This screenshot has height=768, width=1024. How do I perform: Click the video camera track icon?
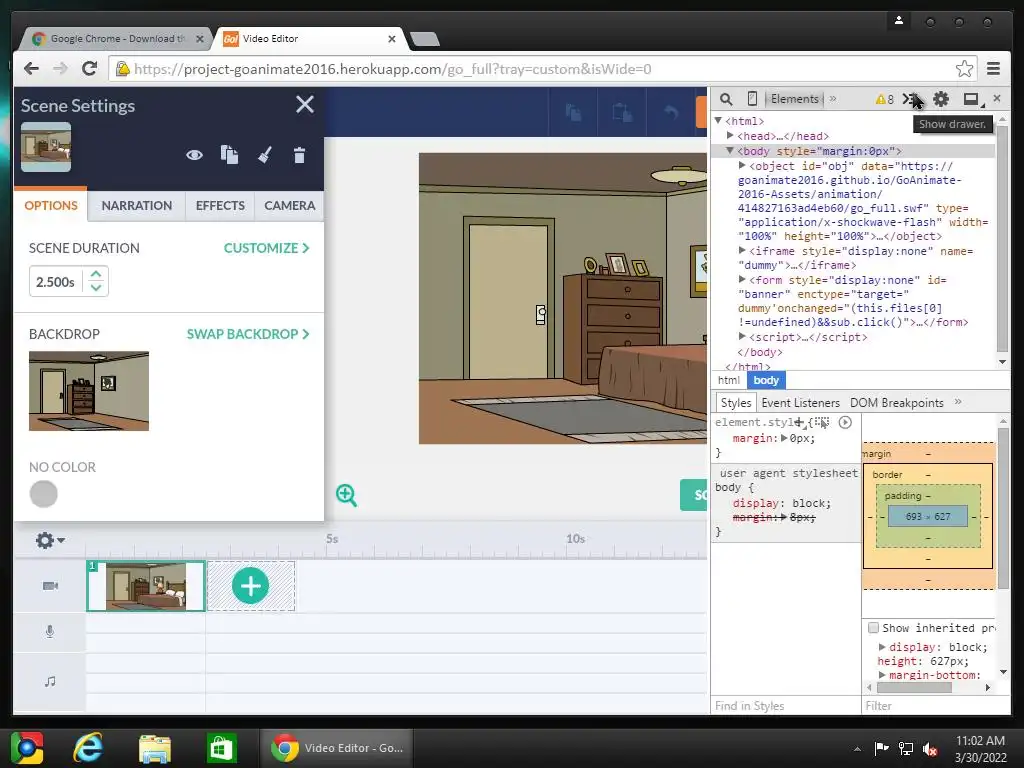50,586
